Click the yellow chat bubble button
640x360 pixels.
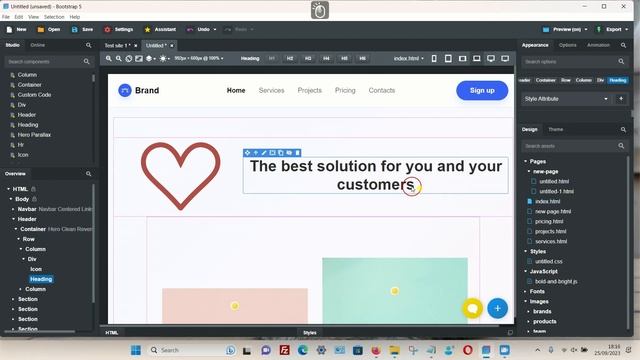click(x=472, y=309)
